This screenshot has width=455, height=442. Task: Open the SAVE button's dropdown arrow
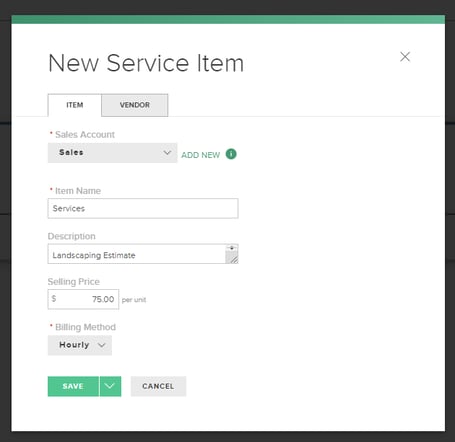(110, 386)
